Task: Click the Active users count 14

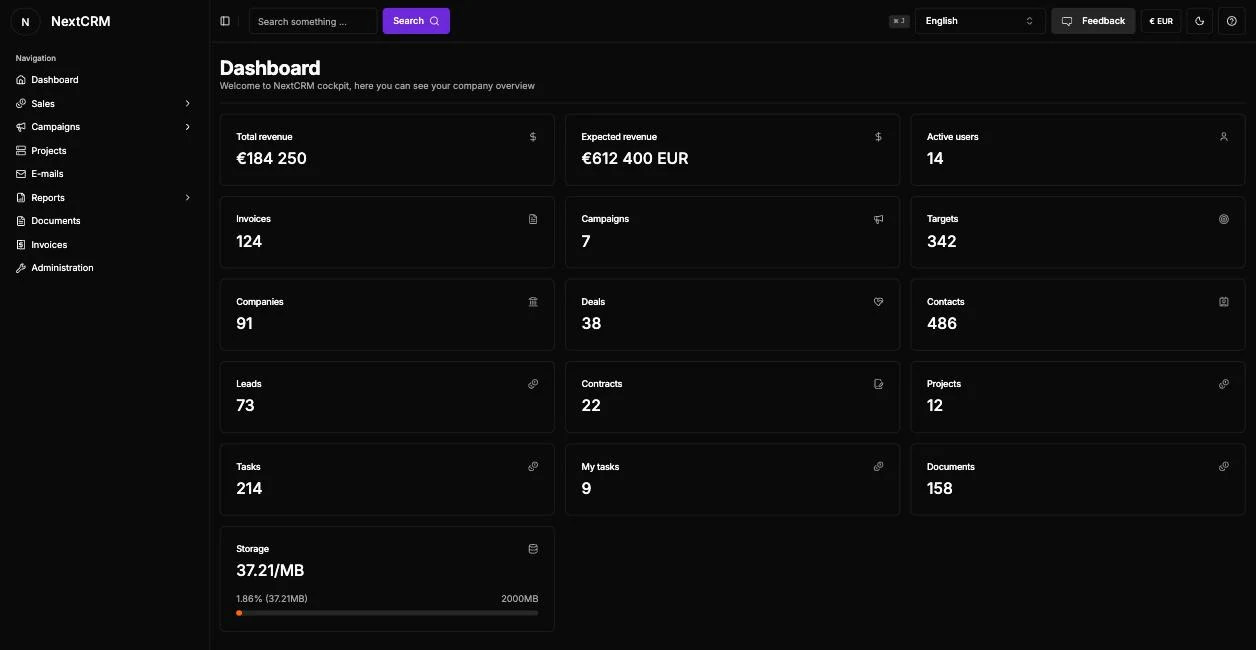Action: pyautogui.click(x=935, y=158)
